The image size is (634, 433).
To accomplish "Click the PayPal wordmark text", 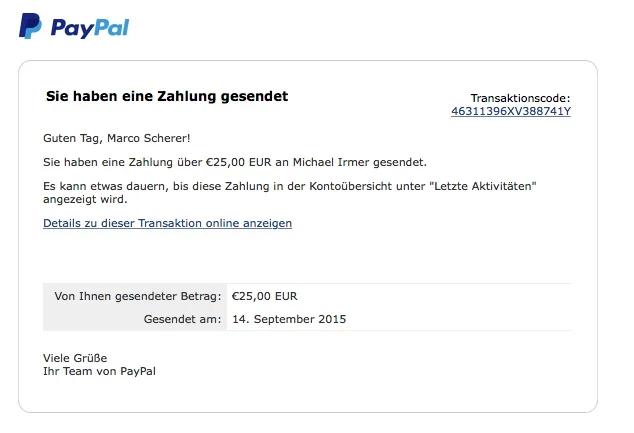I will pos(90,27).
